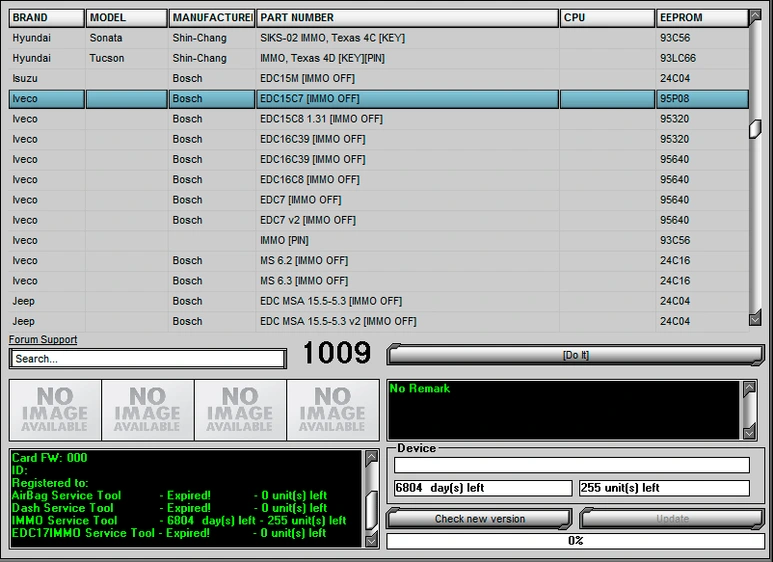773x562 pixels.
Task: Select the EDC15C8 1.31 [IMMO OFF] row
Action: [x=379, y=119]
